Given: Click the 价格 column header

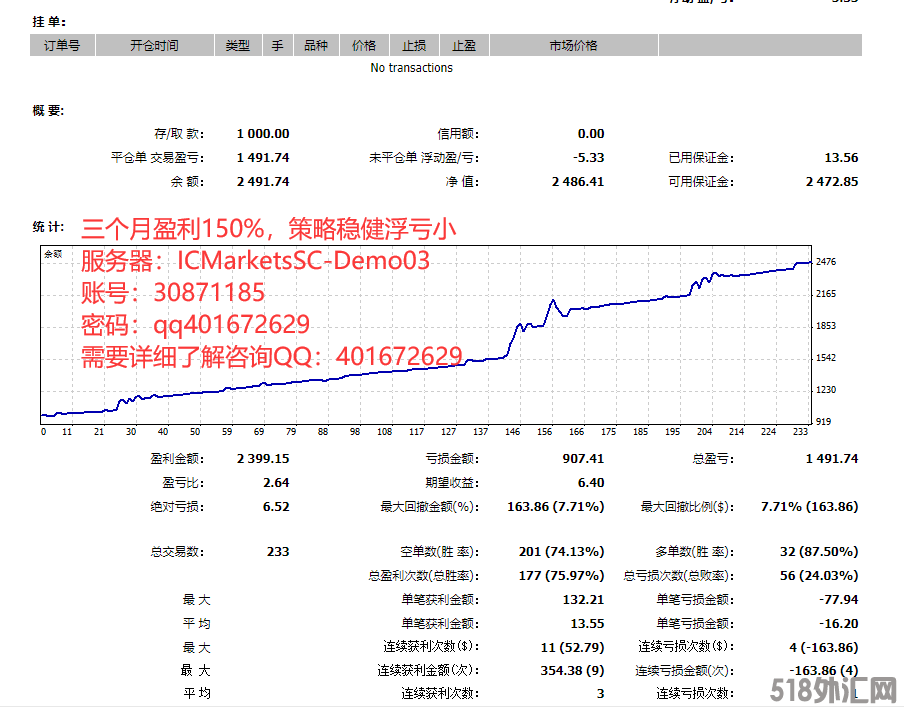Looking at the screenshot, I should tap(364, 46).
